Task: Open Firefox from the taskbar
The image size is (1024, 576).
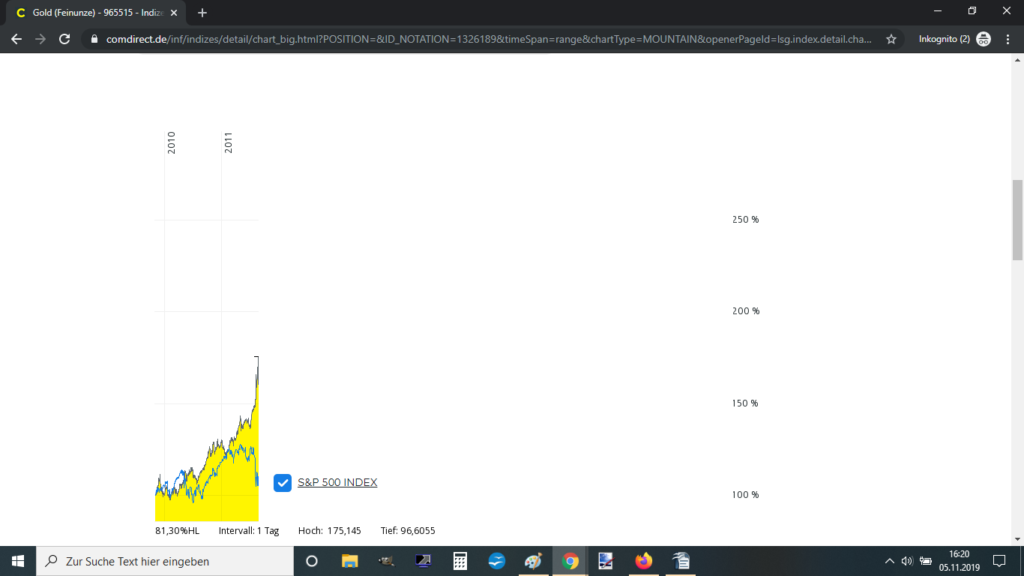Action: (x=643, y=561)
